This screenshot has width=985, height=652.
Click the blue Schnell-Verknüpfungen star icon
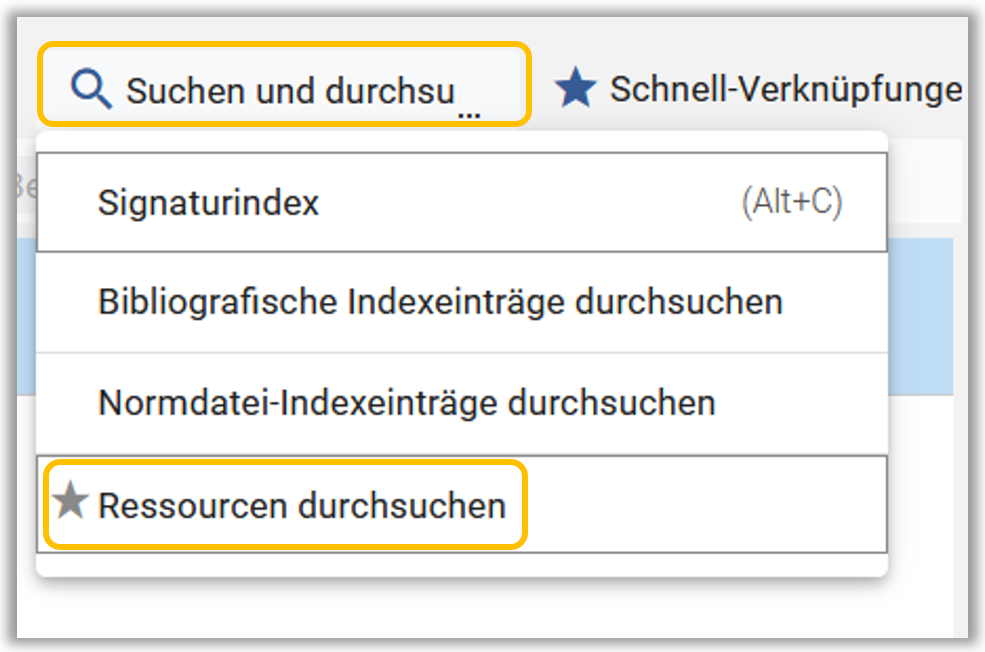pyautogui.click(x=575, y=87)
